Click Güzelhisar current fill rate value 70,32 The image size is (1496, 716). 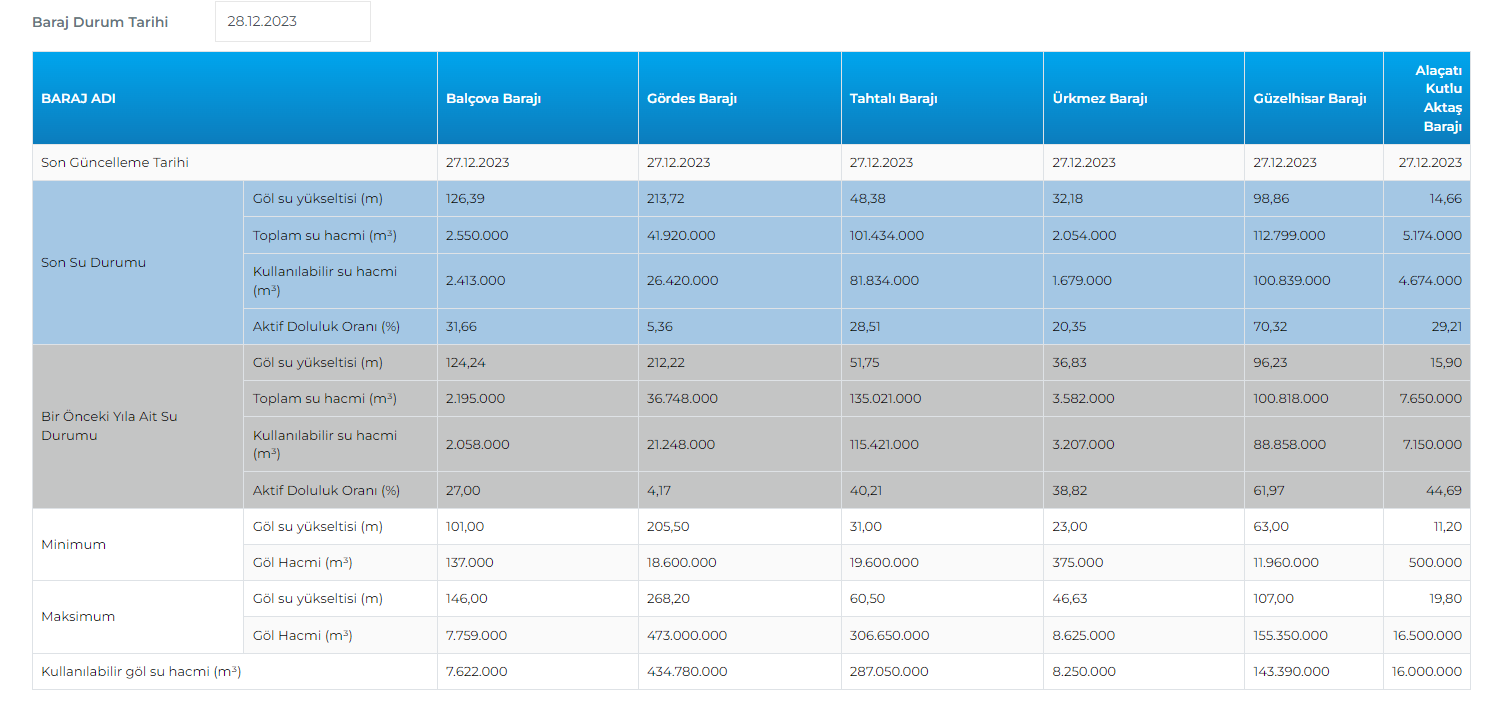pos(1270,327)
